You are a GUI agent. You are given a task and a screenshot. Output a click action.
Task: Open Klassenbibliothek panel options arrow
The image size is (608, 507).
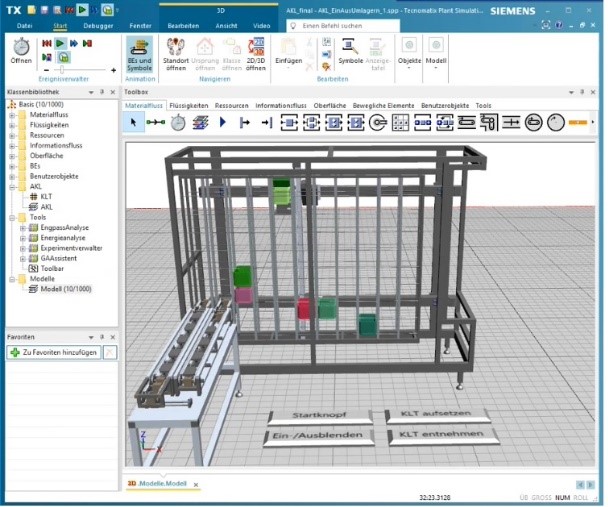(91, 92)
